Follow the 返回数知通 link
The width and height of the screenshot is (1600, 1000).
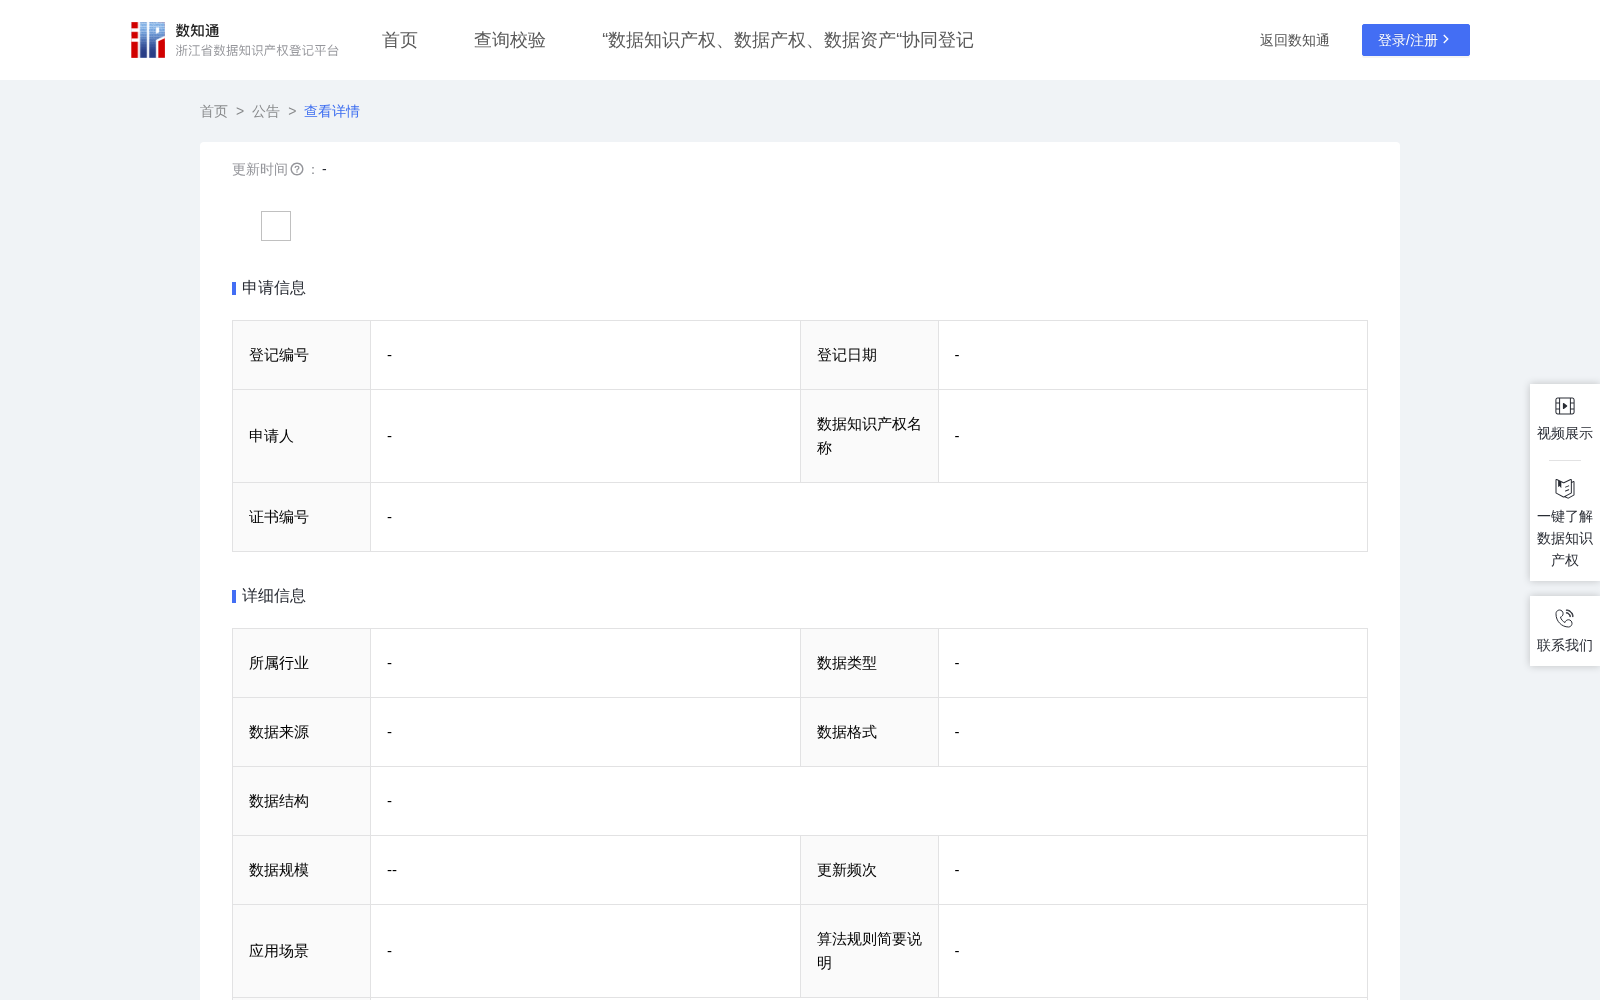(x=1295, y=40)
